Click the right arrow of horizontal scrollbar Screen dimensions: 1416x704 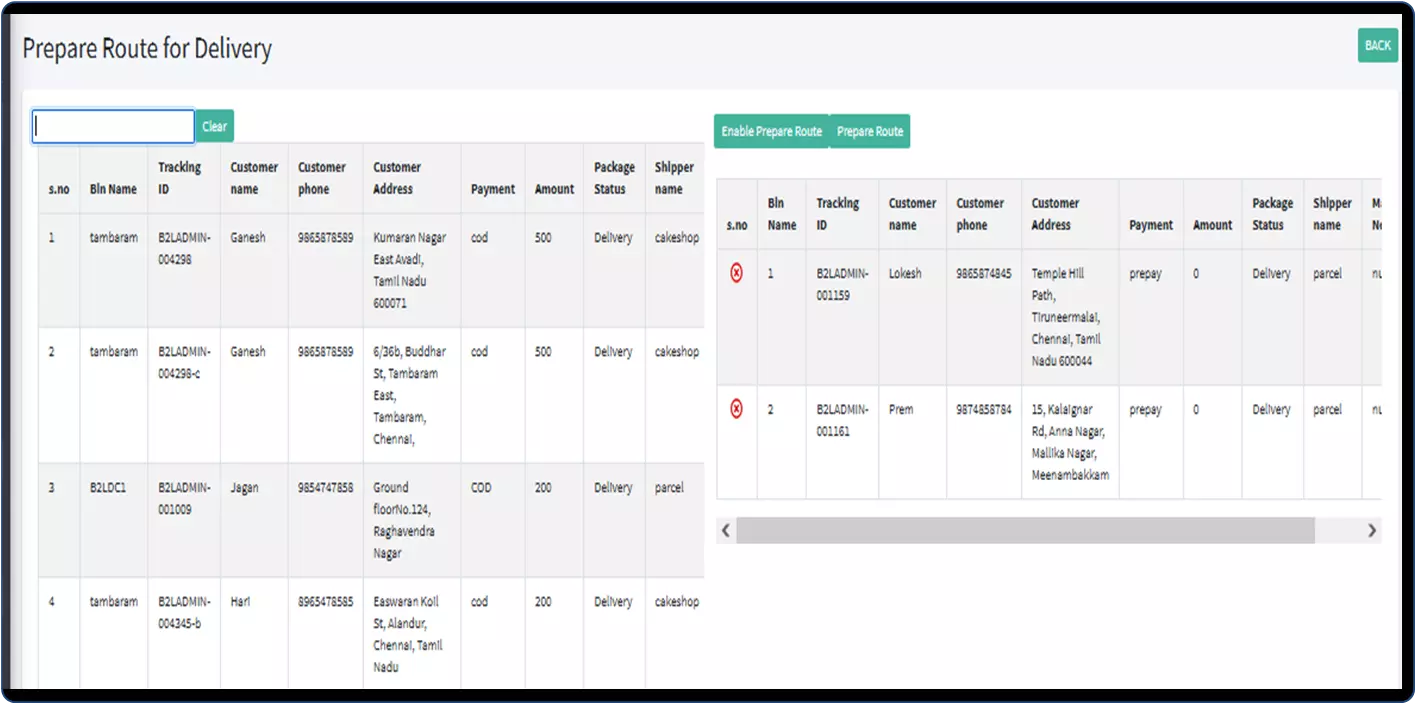(x=1371, y=531)
